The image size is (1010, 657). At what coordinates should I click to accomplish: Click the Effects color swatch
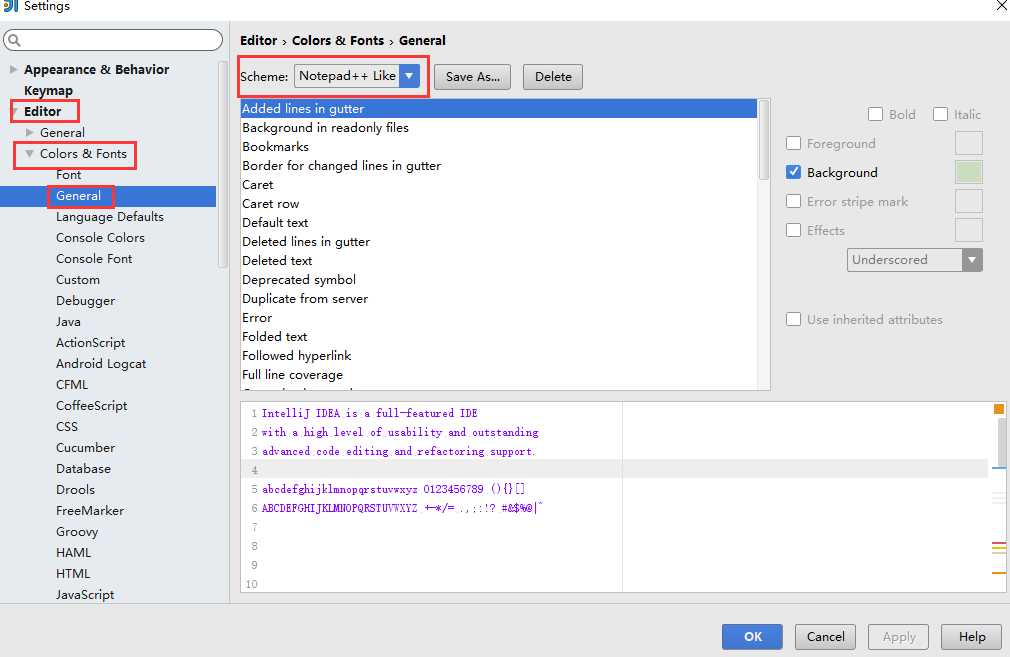(968, 230)
